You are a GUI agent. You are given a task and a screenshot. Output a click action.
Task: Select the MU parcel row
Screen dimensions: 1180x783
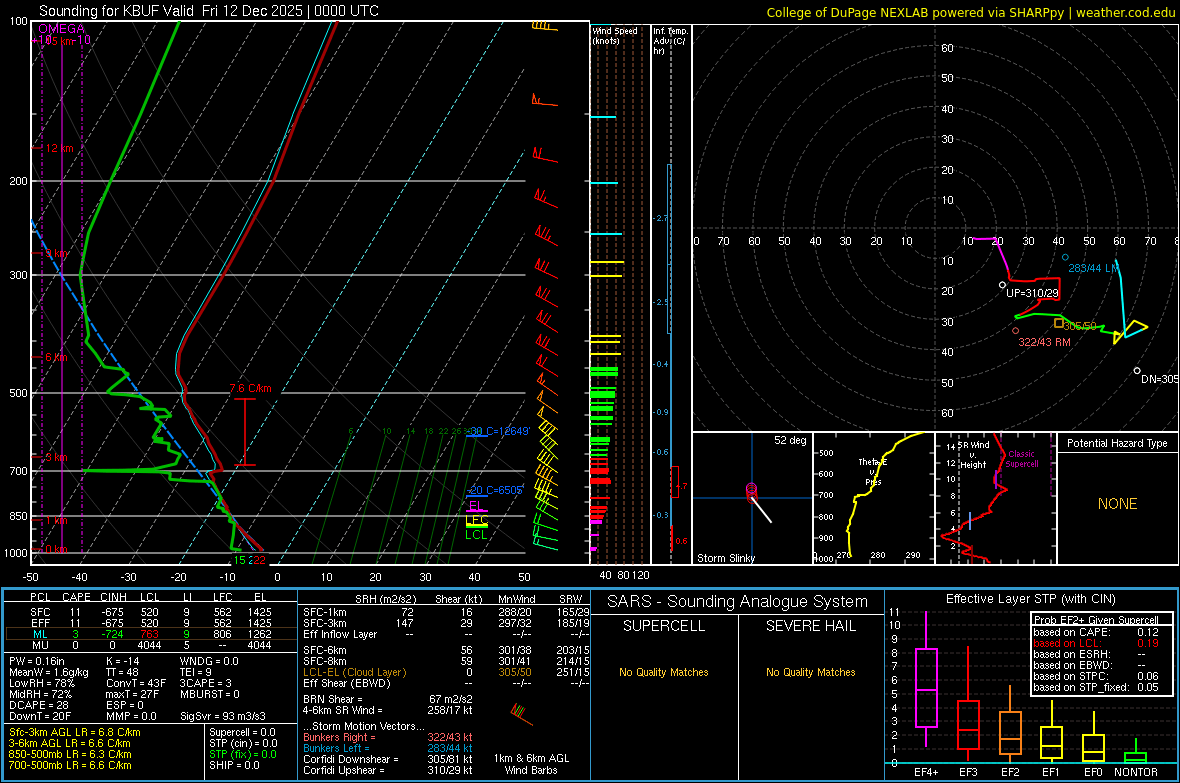click(x=151, y=645)
